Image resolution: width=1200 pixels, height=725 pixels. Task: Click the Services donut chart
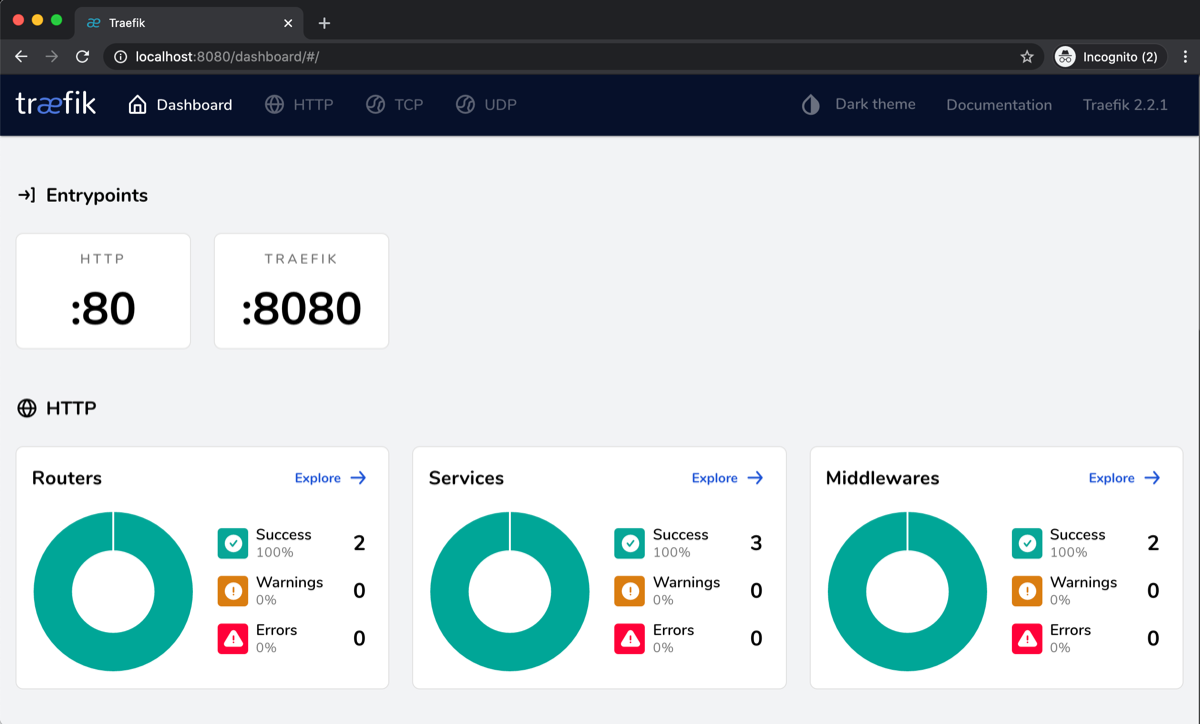click(x=510, y=591)
